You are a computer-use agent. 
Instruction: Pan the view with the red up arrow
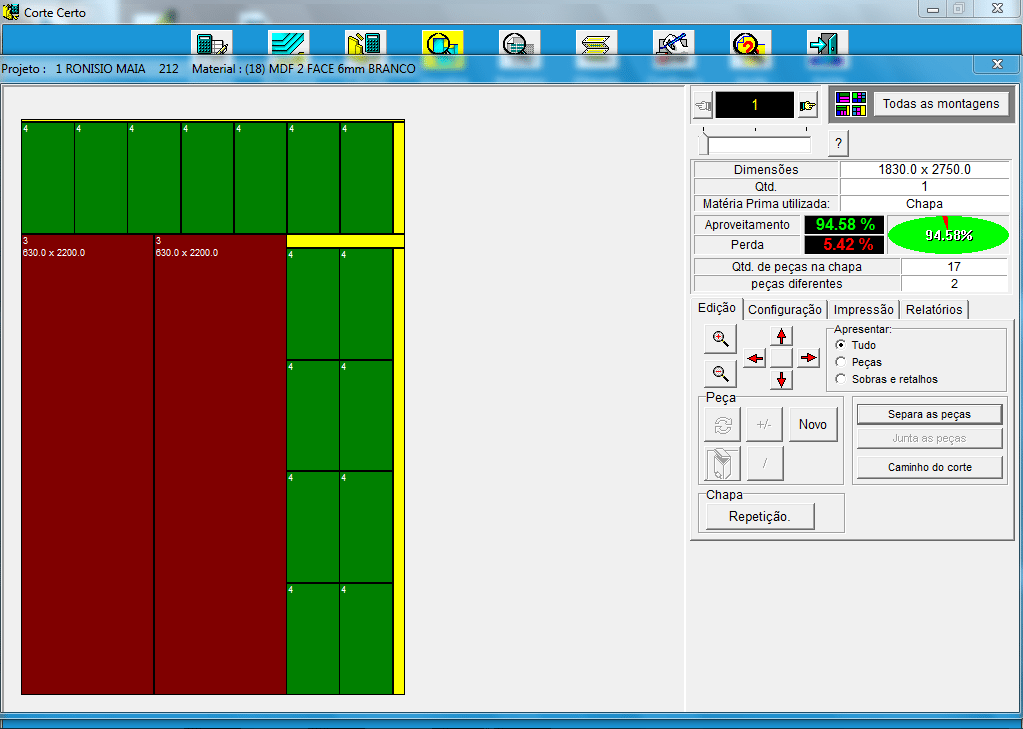coord(782,336)
